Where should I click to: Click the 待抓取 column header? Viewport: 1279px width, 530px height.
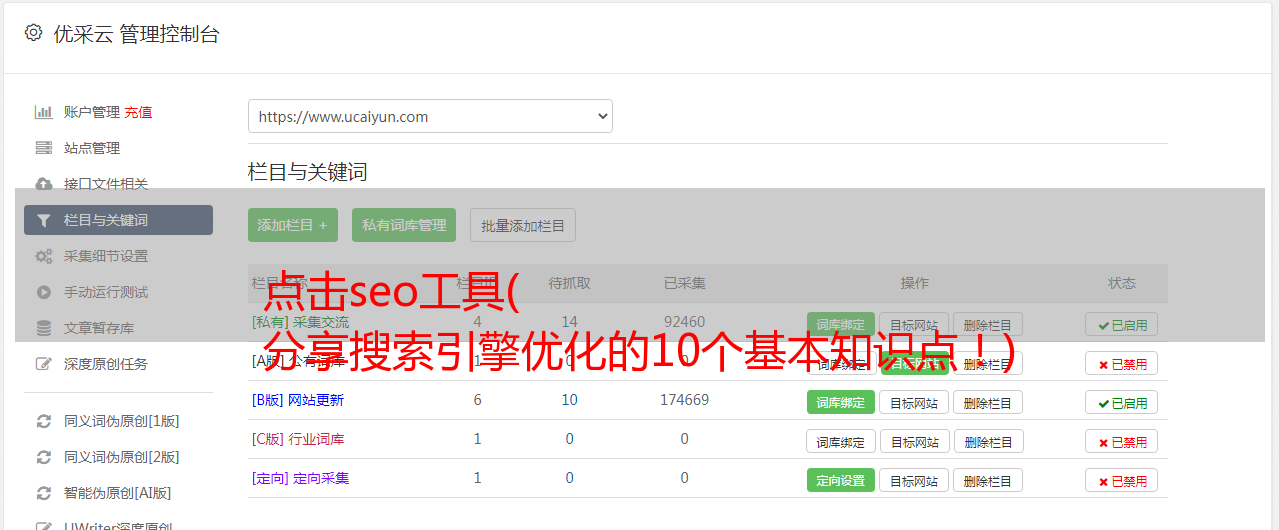[569, 283]
